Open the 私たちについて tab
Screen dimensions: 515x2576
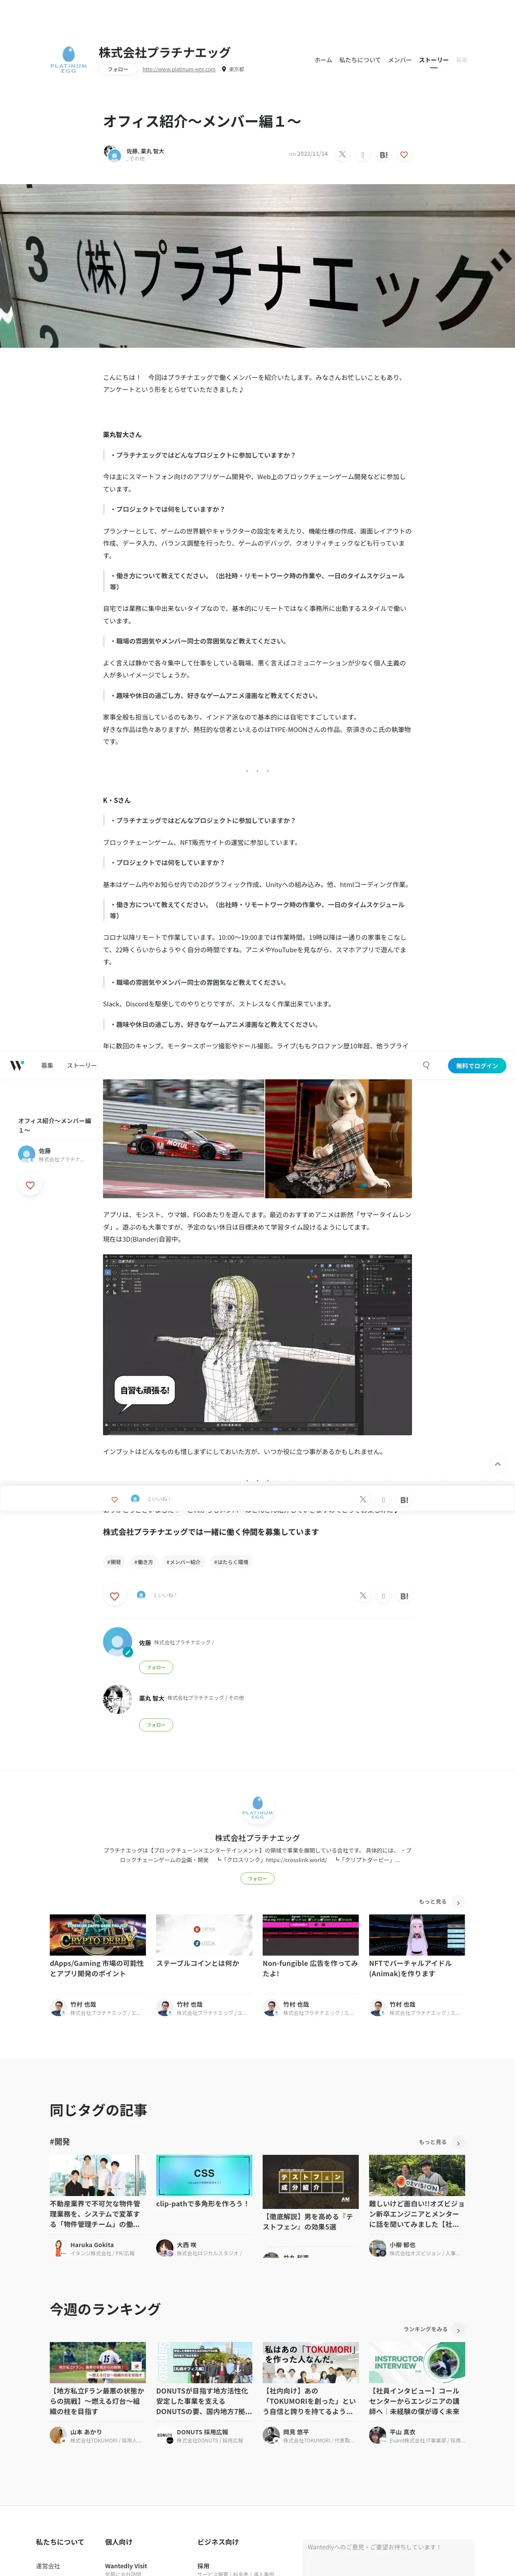pyautogui.click(x=360, y=60)
